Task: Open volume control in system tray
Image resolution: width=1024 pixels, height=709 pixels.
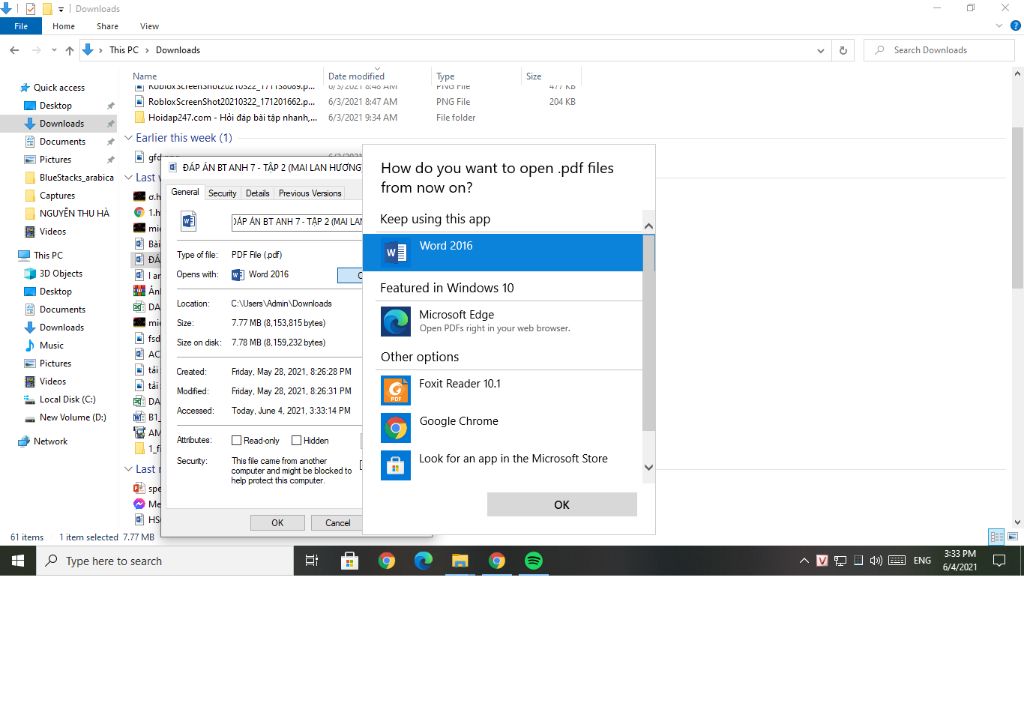Action: (x=876, y=561)
